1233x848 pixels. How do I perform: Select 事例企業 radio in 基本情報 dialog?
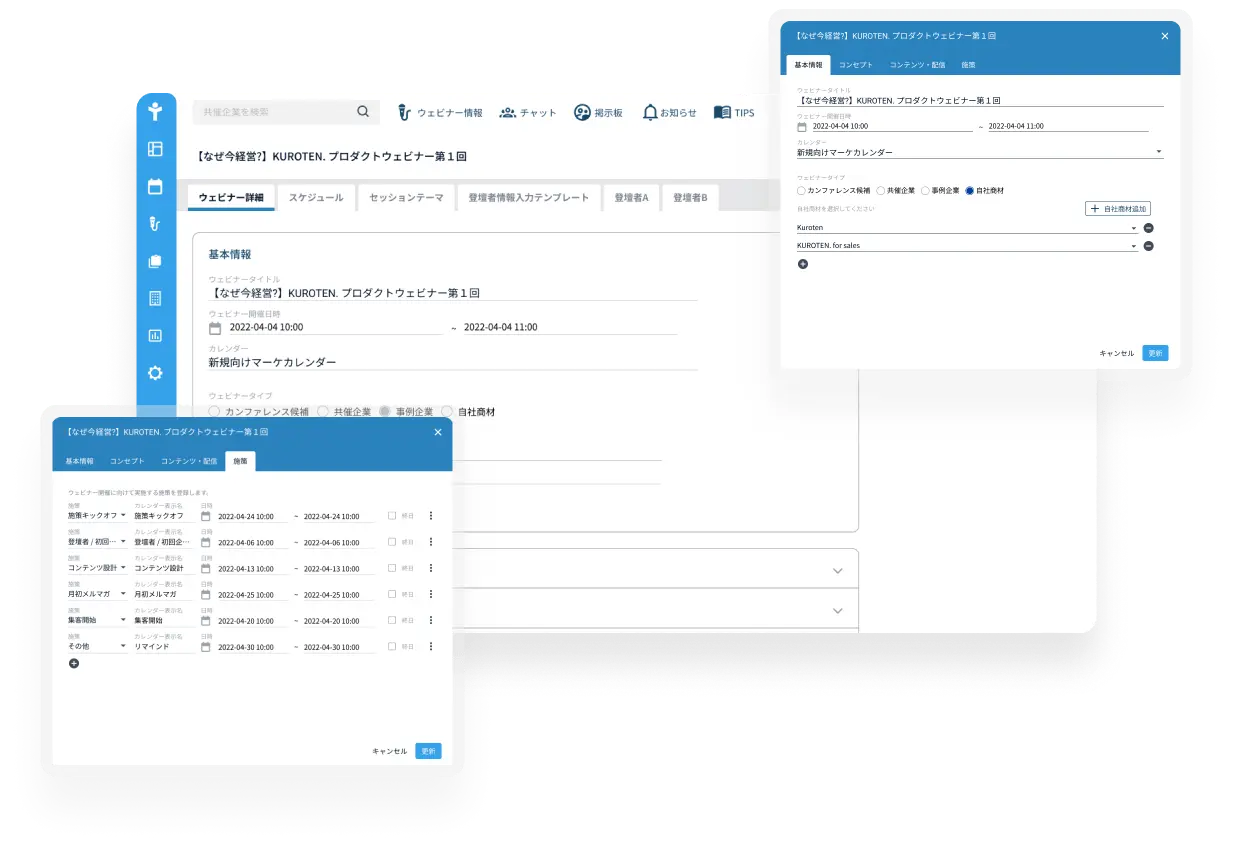point(925,190)
